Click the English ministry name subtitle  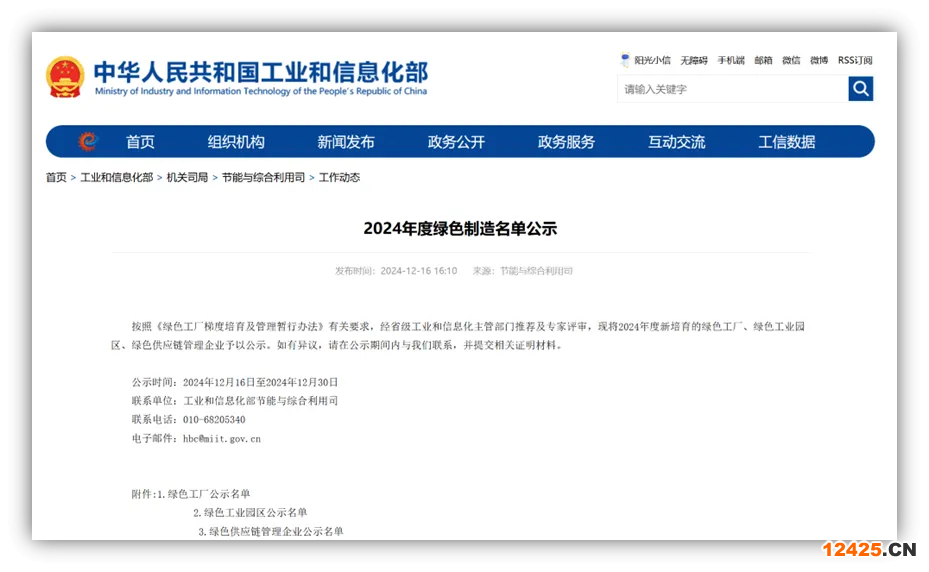(261, 91)
